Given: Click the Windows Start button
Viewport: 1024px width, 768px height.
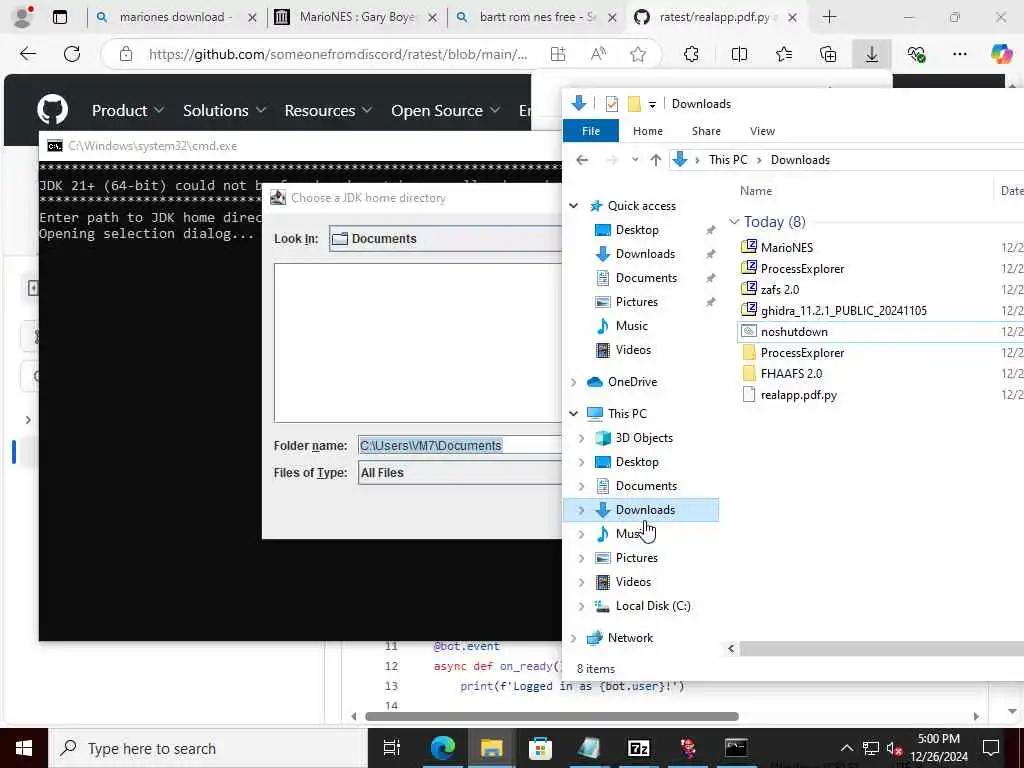Looking at the screenshot, I should [24, 748].
